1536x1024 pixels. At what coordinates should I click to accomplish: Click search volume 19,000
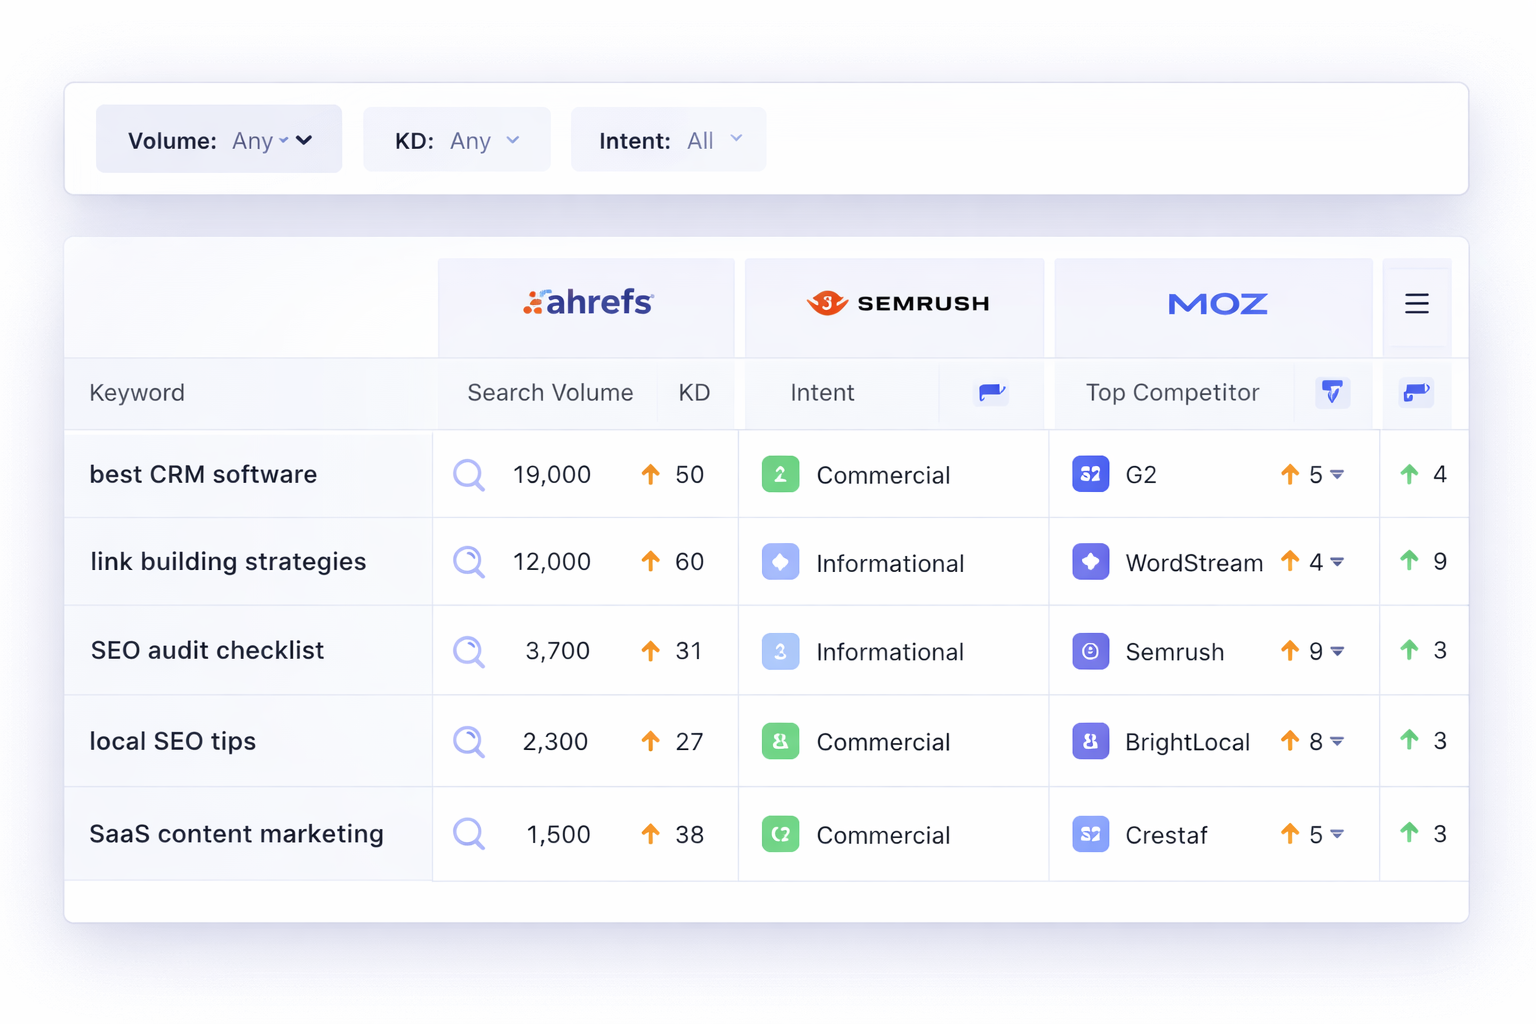pos(552,475)
